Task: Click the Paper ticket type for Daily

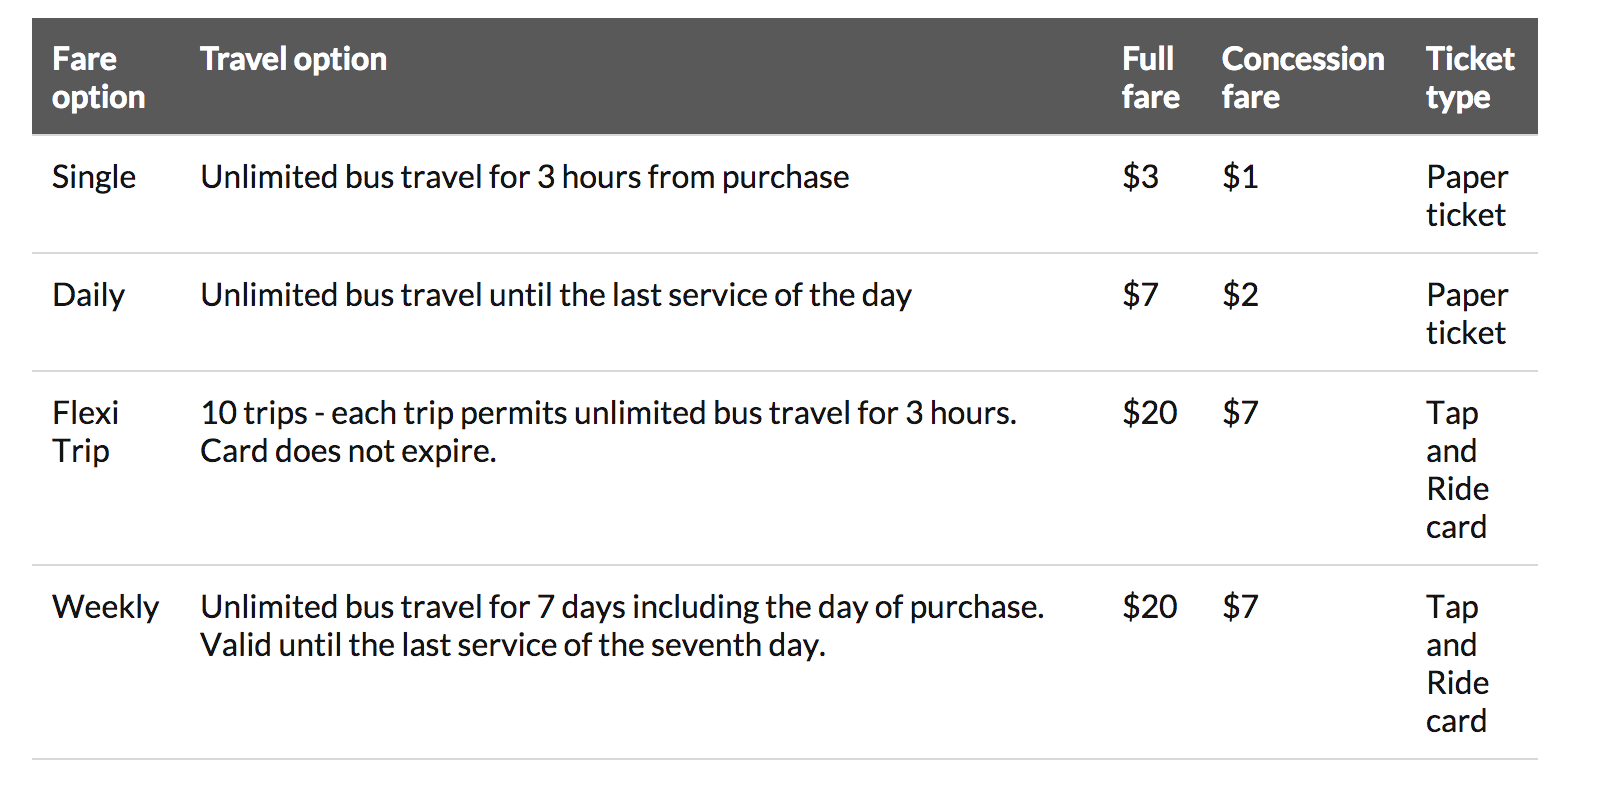Action: click(x=1467, y=314)
